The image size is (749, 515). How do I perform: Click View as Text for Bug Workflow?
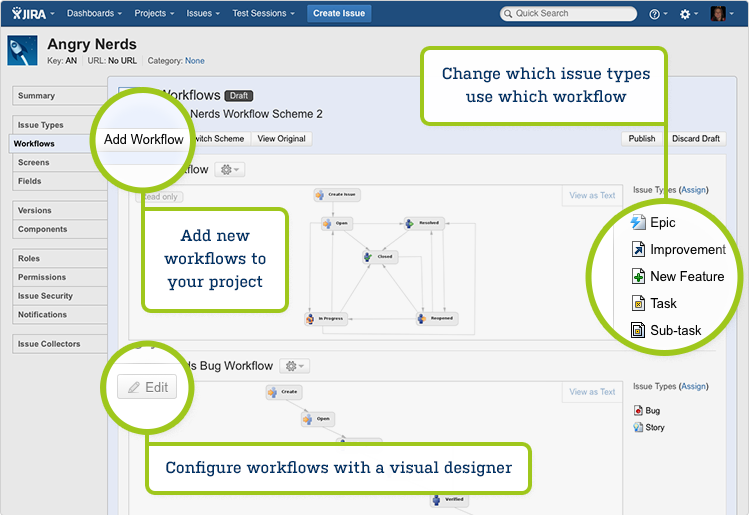[x=592, y=392]
